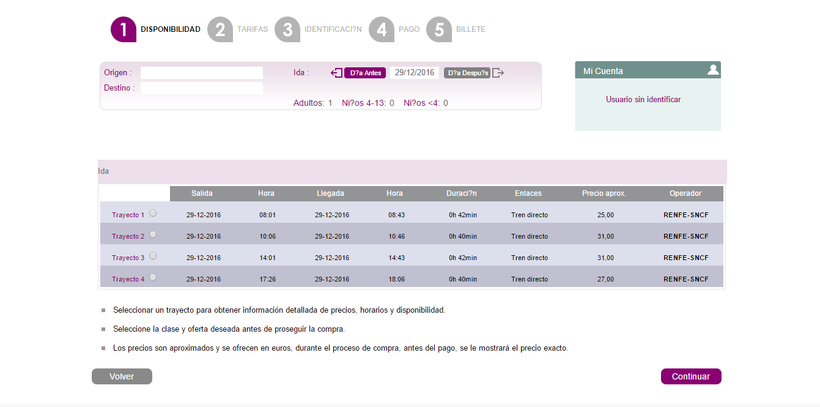Select the Trayecto 1 radio button
Viewport: 820px width, 407px height.
[153, 213]
